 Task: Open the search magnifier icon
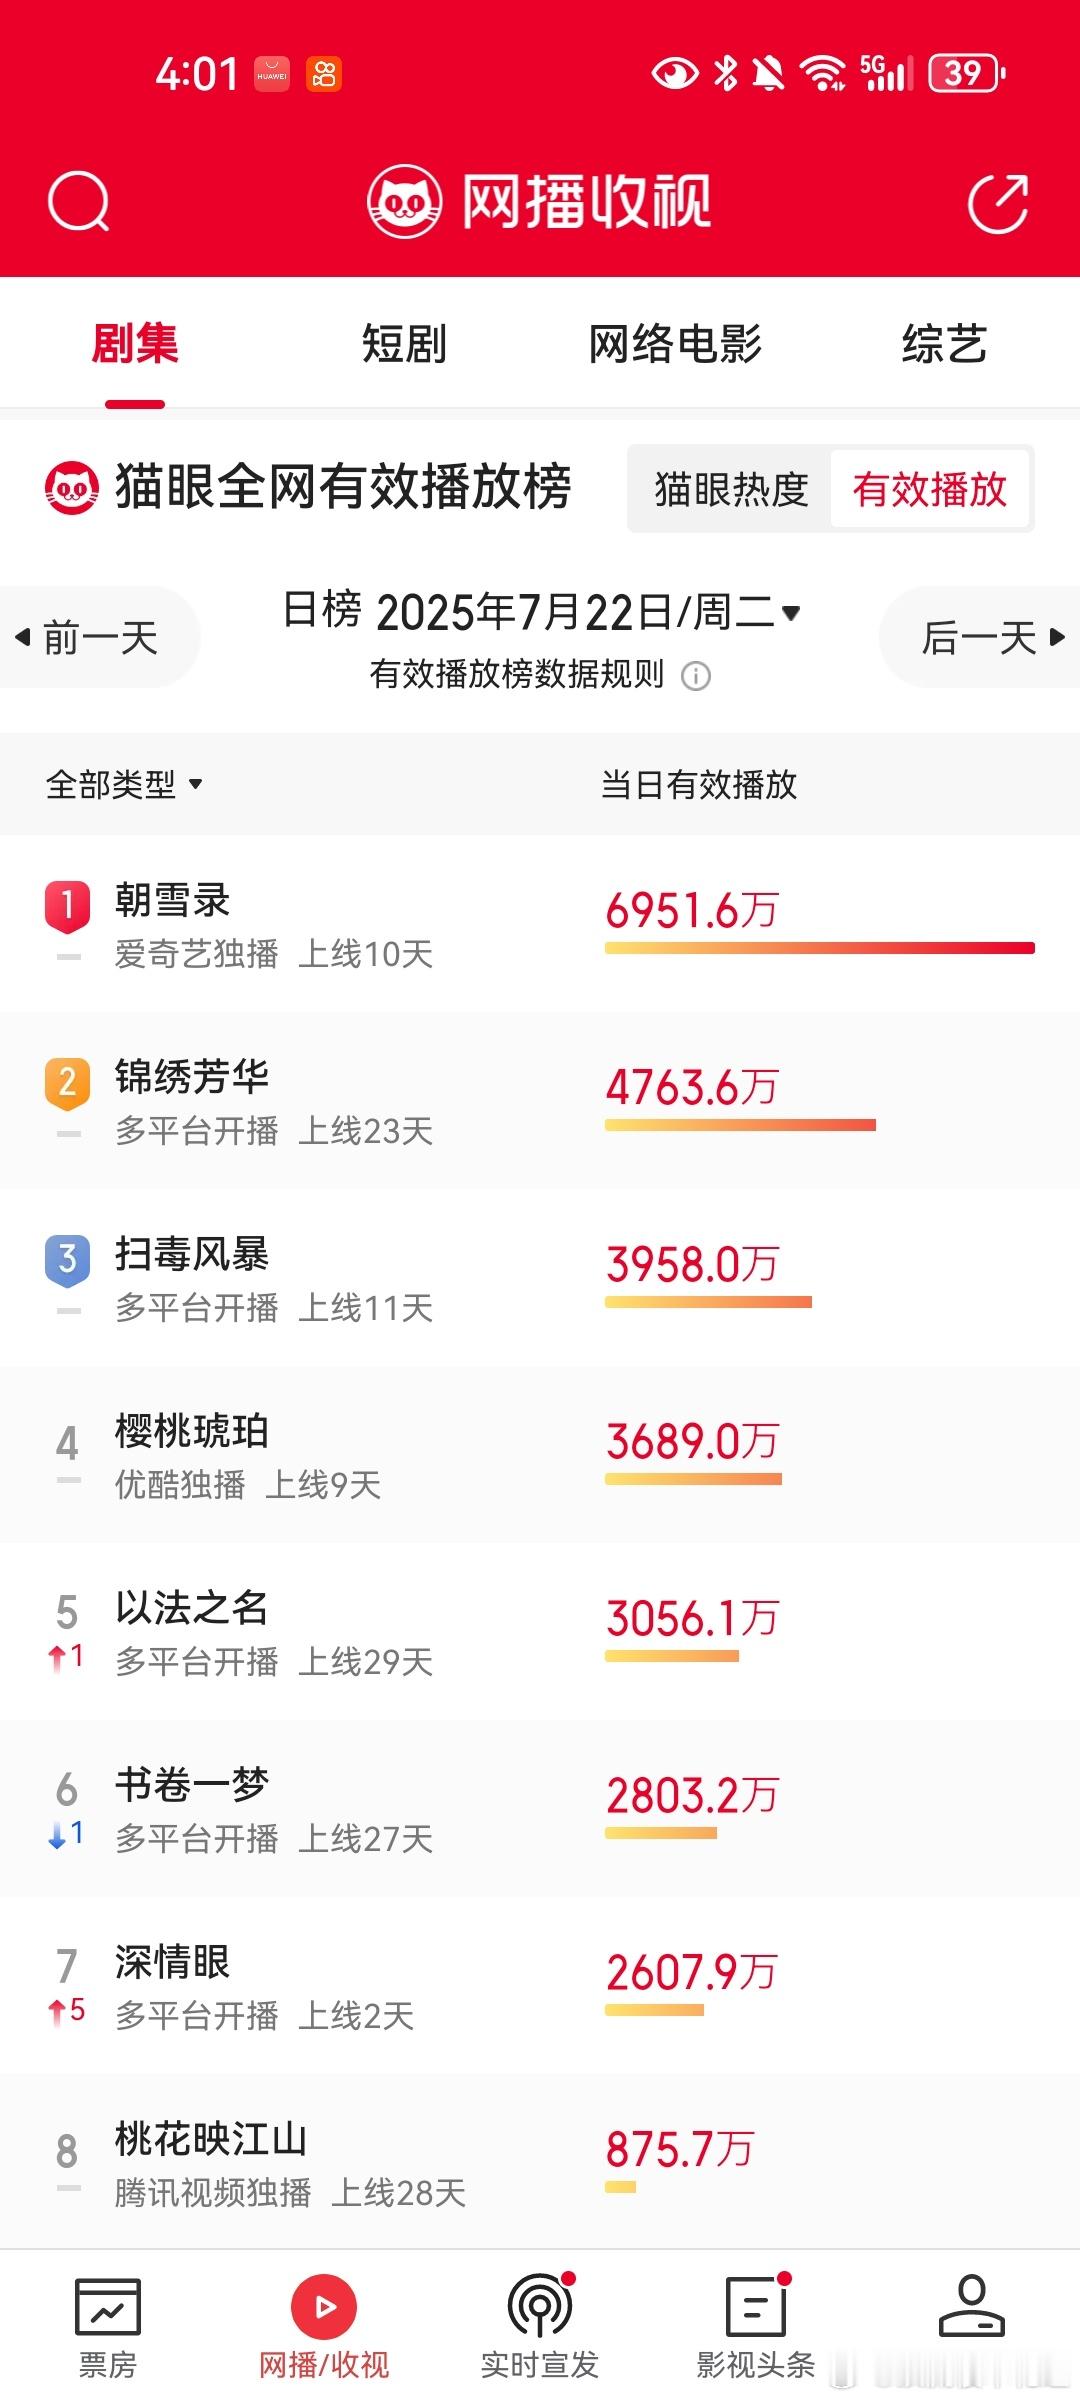coord(78,202)
